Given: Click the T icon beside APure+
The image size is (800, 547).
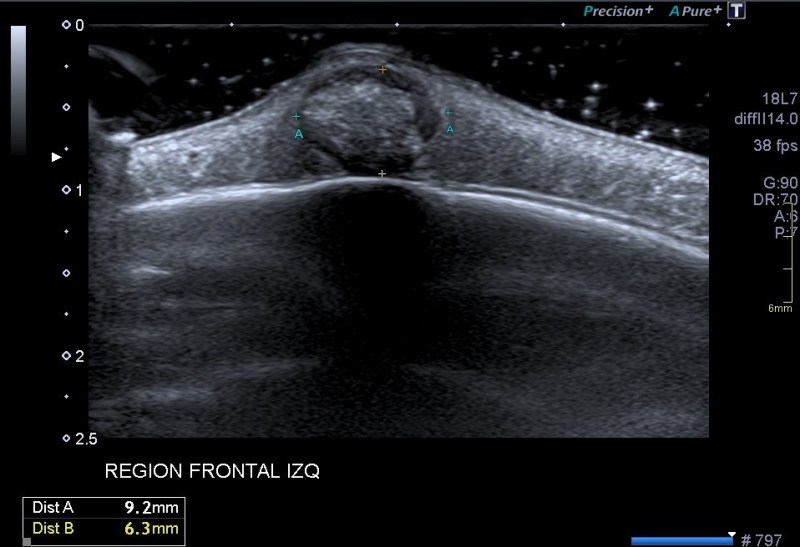Looking at the screenshot, I should tap(737, 10).
